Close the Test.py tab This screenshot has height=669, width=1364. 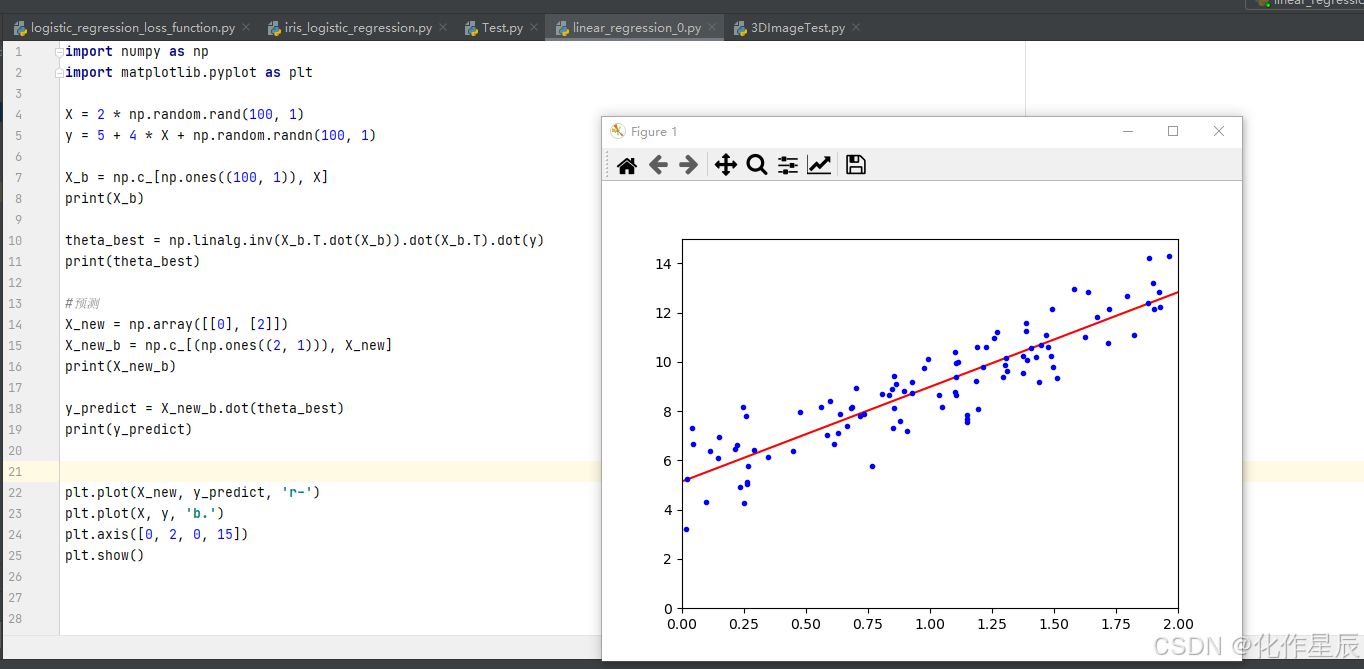tap(534, 28)
